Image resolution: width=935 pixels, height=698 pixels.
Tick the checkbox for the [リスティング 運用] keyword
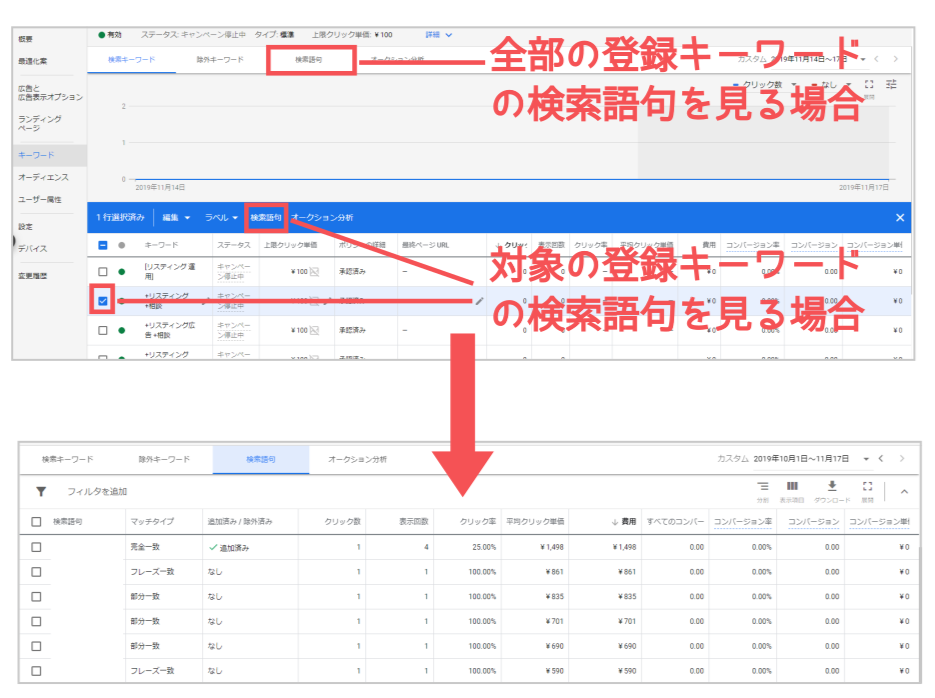103,272
